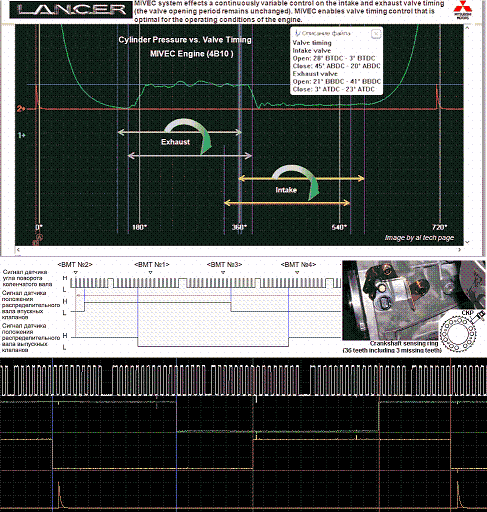
Task: Click the horizontal scroll left arrow
Action: 18,249
